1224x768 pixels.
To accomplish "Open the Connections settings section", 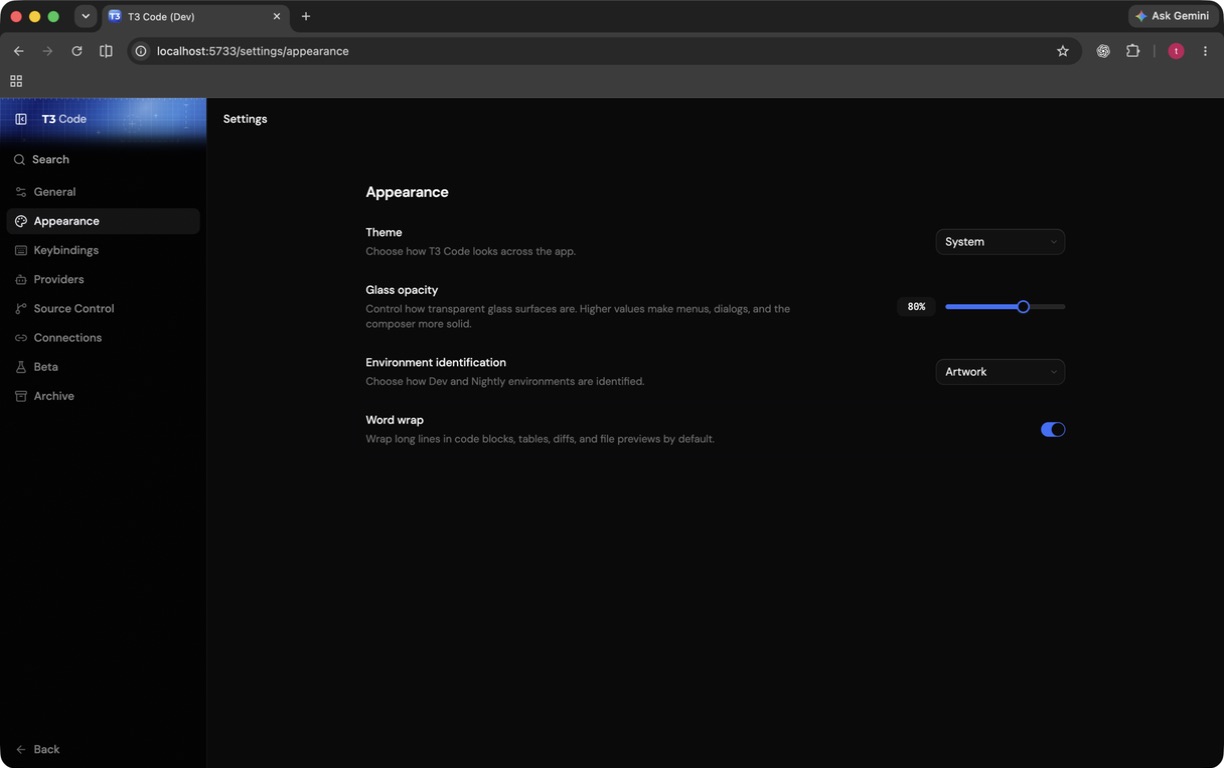I will (103, 338).
